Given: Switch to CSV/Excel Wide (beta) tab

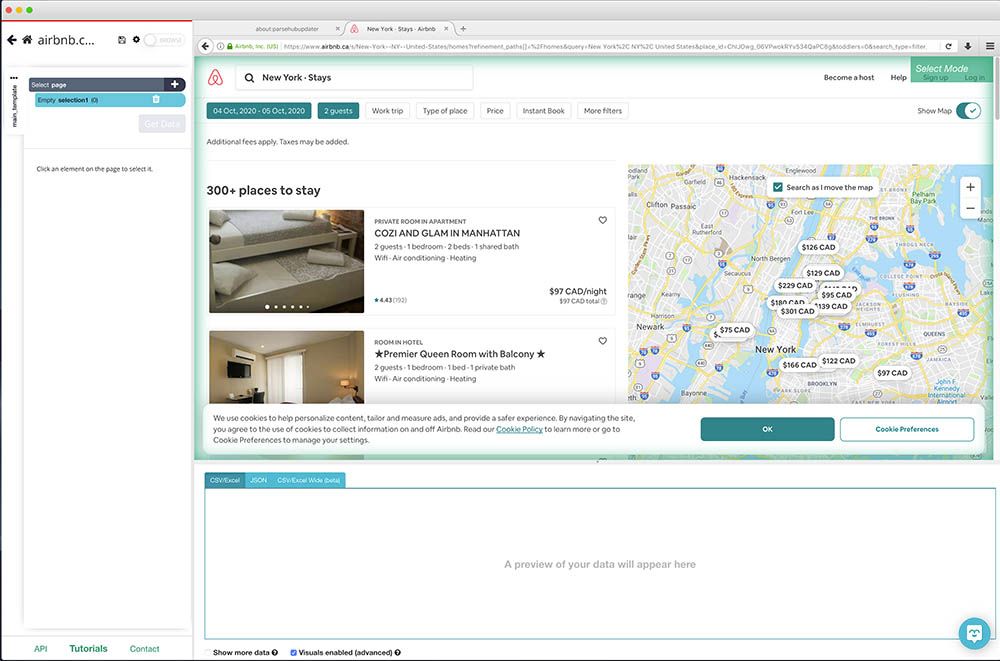Looking at the screenshot, I should point(309,480).
